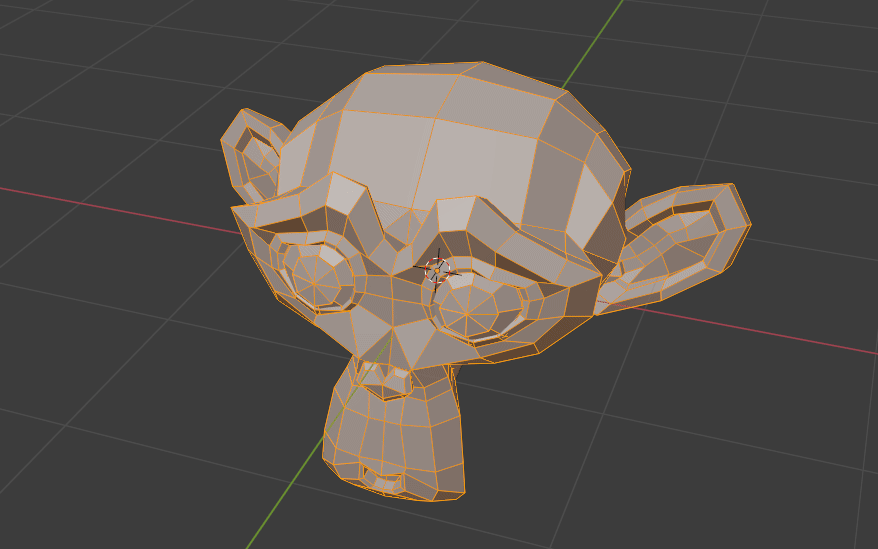Viewport: 878px width, 549px height.
Task: Click the 3D cursor crosshair on the monkey
Action: [x=437, y=270]
